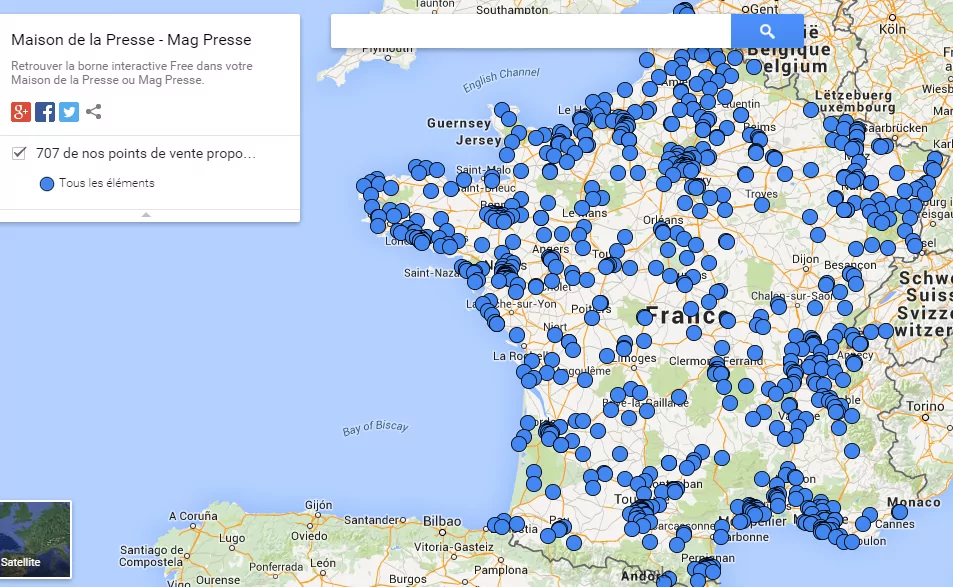Image resolution: width=953 pixels, height=587 pixels.
Task: Open the generic share options icon
Action: tap(94, 112)
